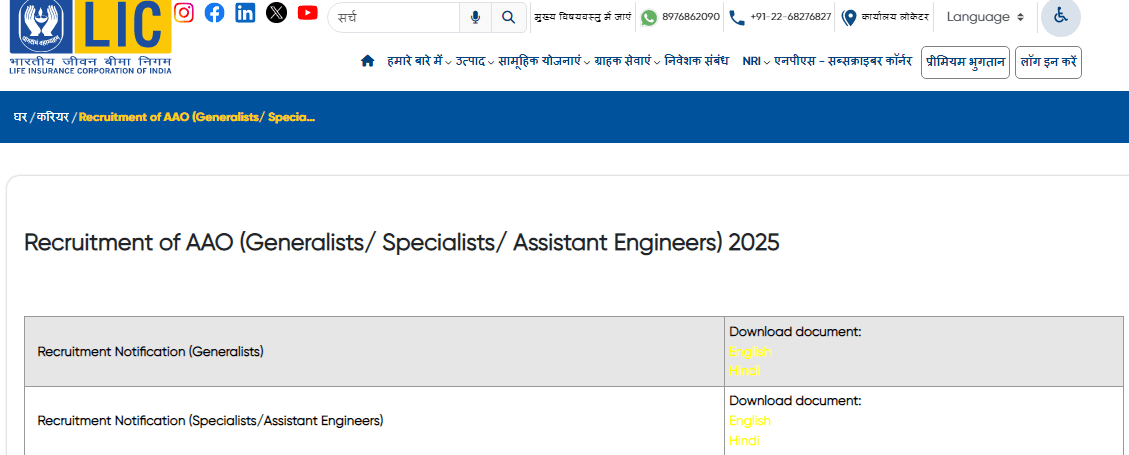Expand the ग्राहक सेवाएं menu
The height and width of the screenshot is (455, 1129).
[x=627, y=61]
